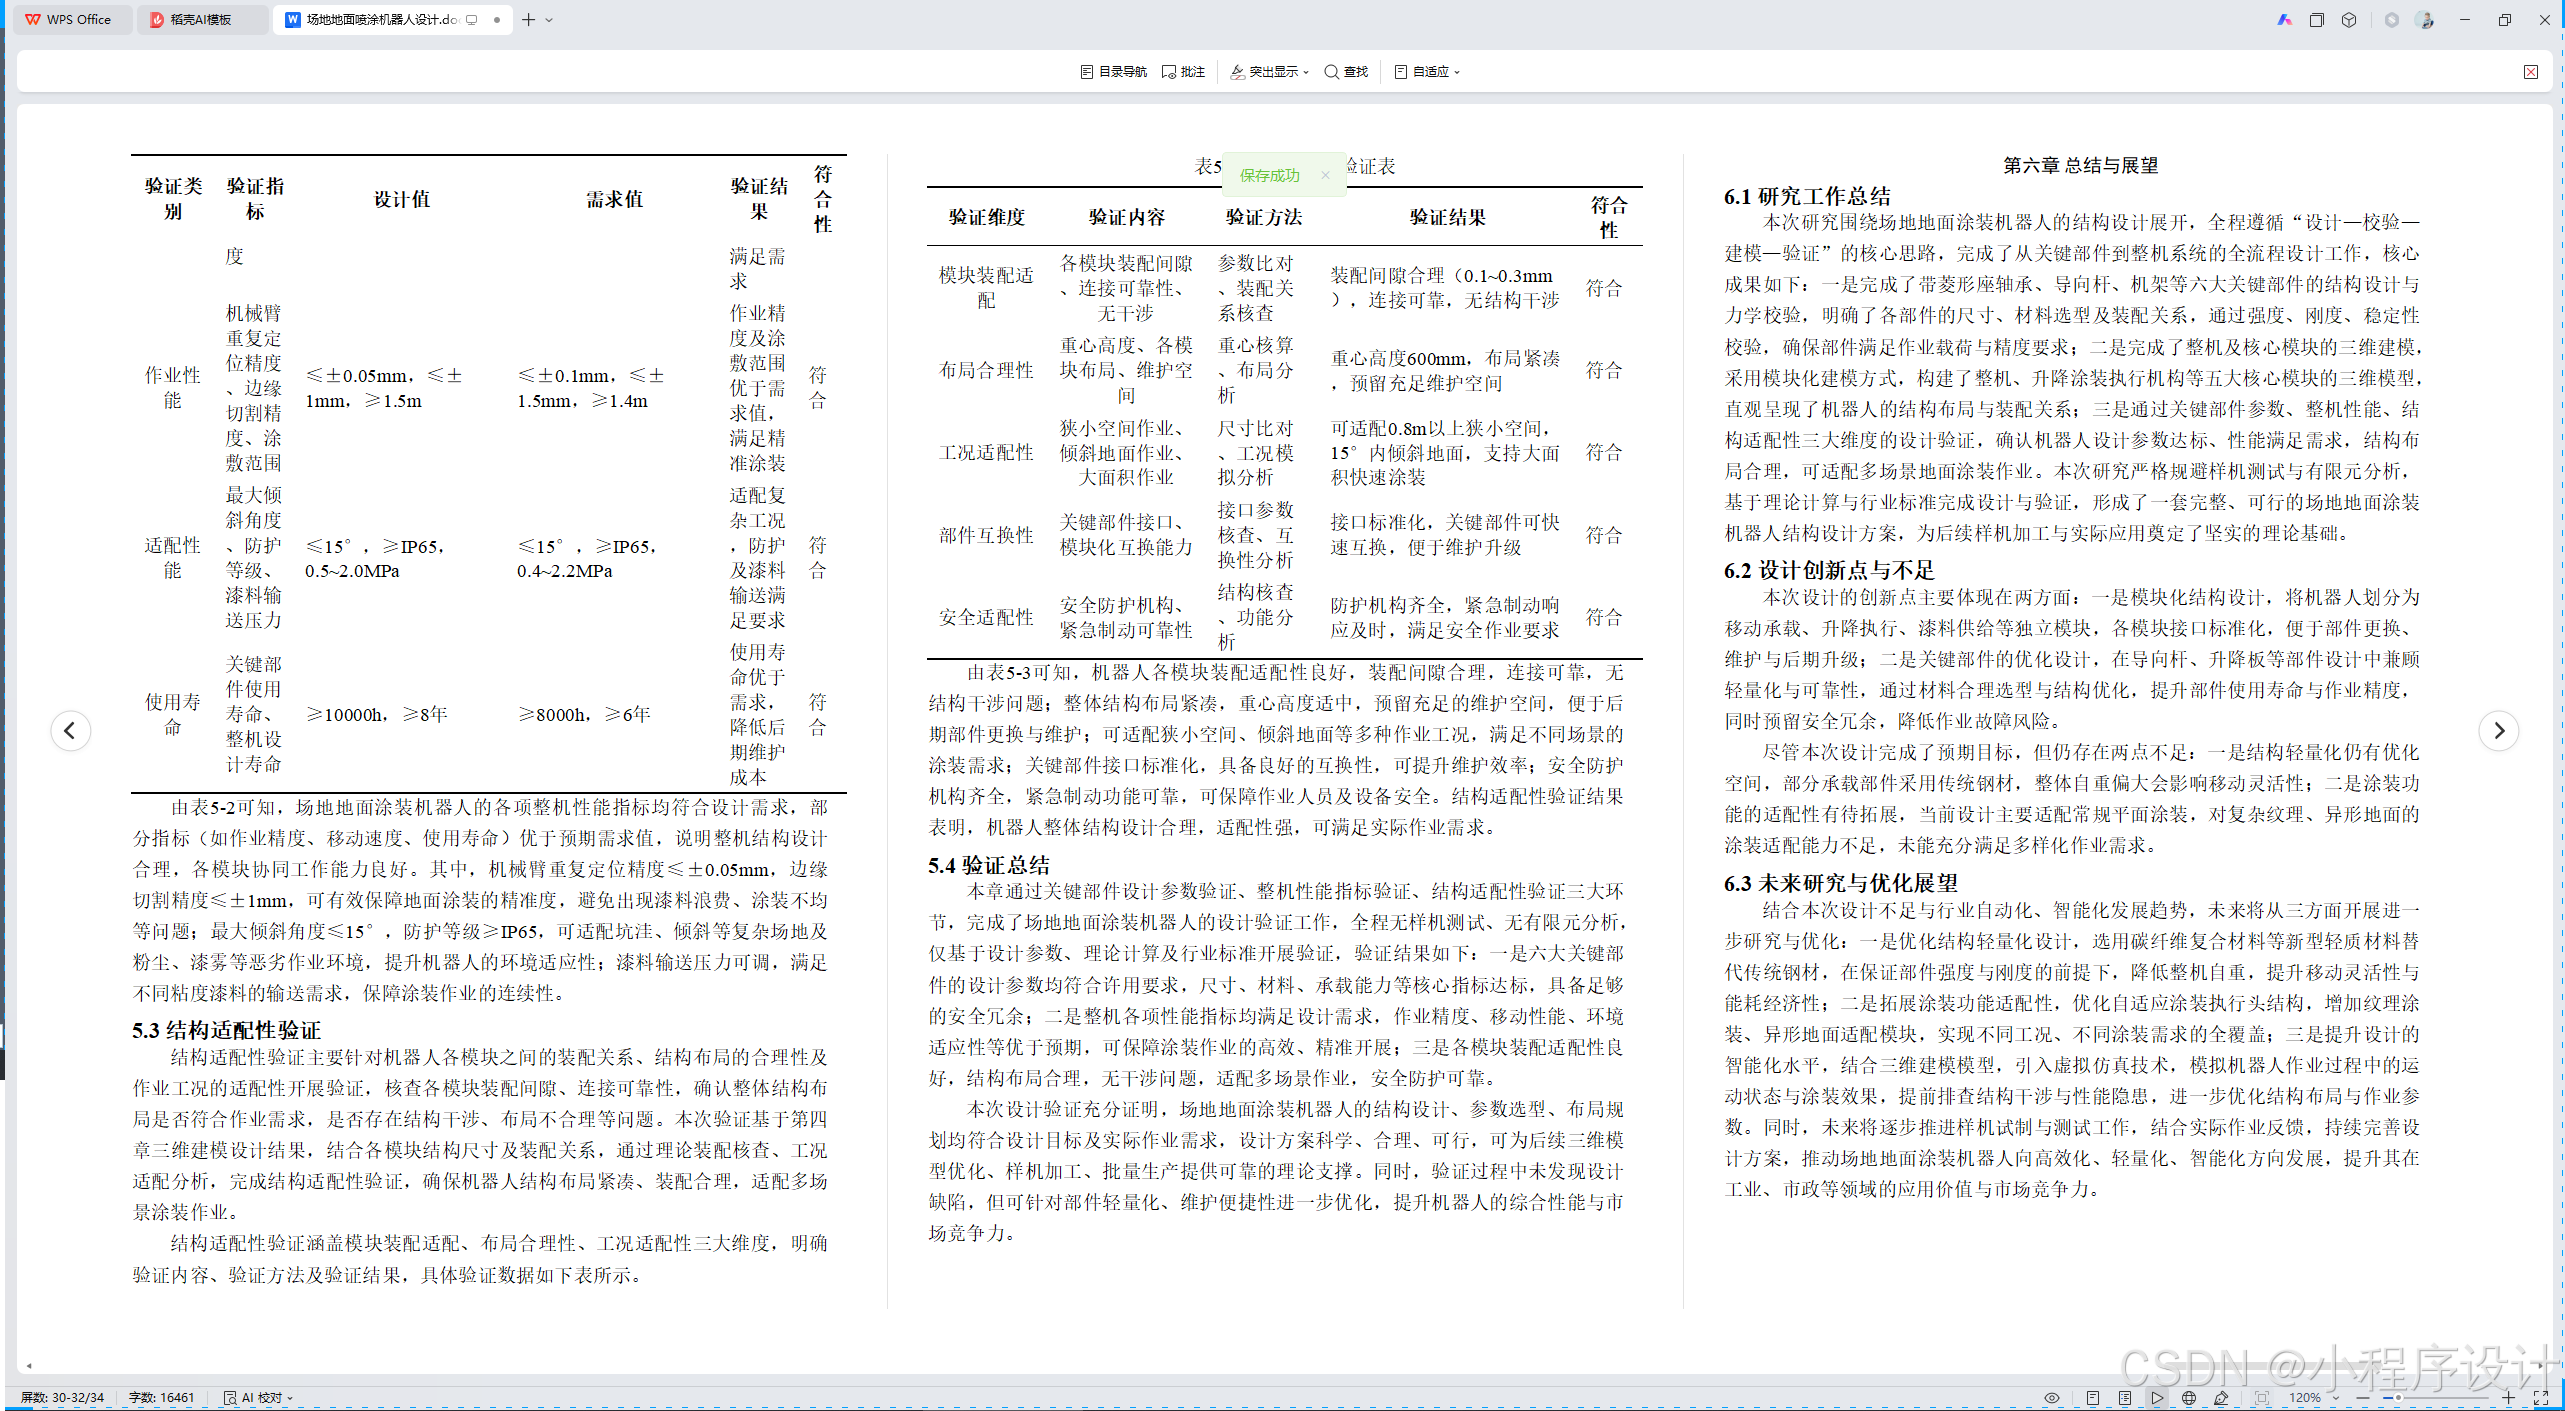Create a new tab with plus button
The width and height of the screenshot is (2565, 1411).
point(528,20)
